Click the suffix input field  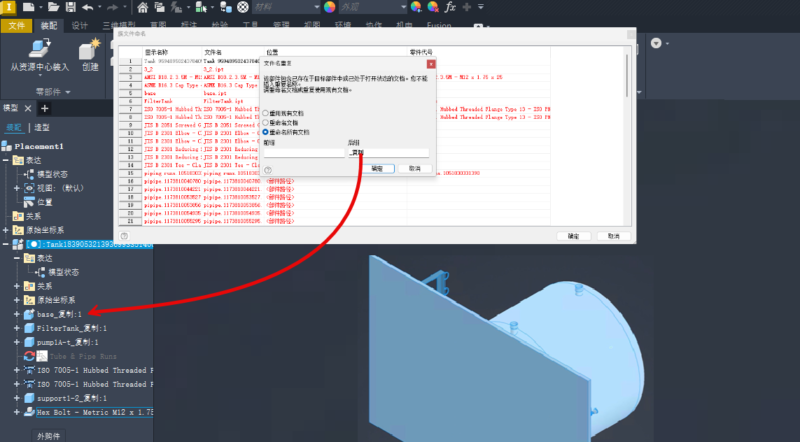point(388,153)
